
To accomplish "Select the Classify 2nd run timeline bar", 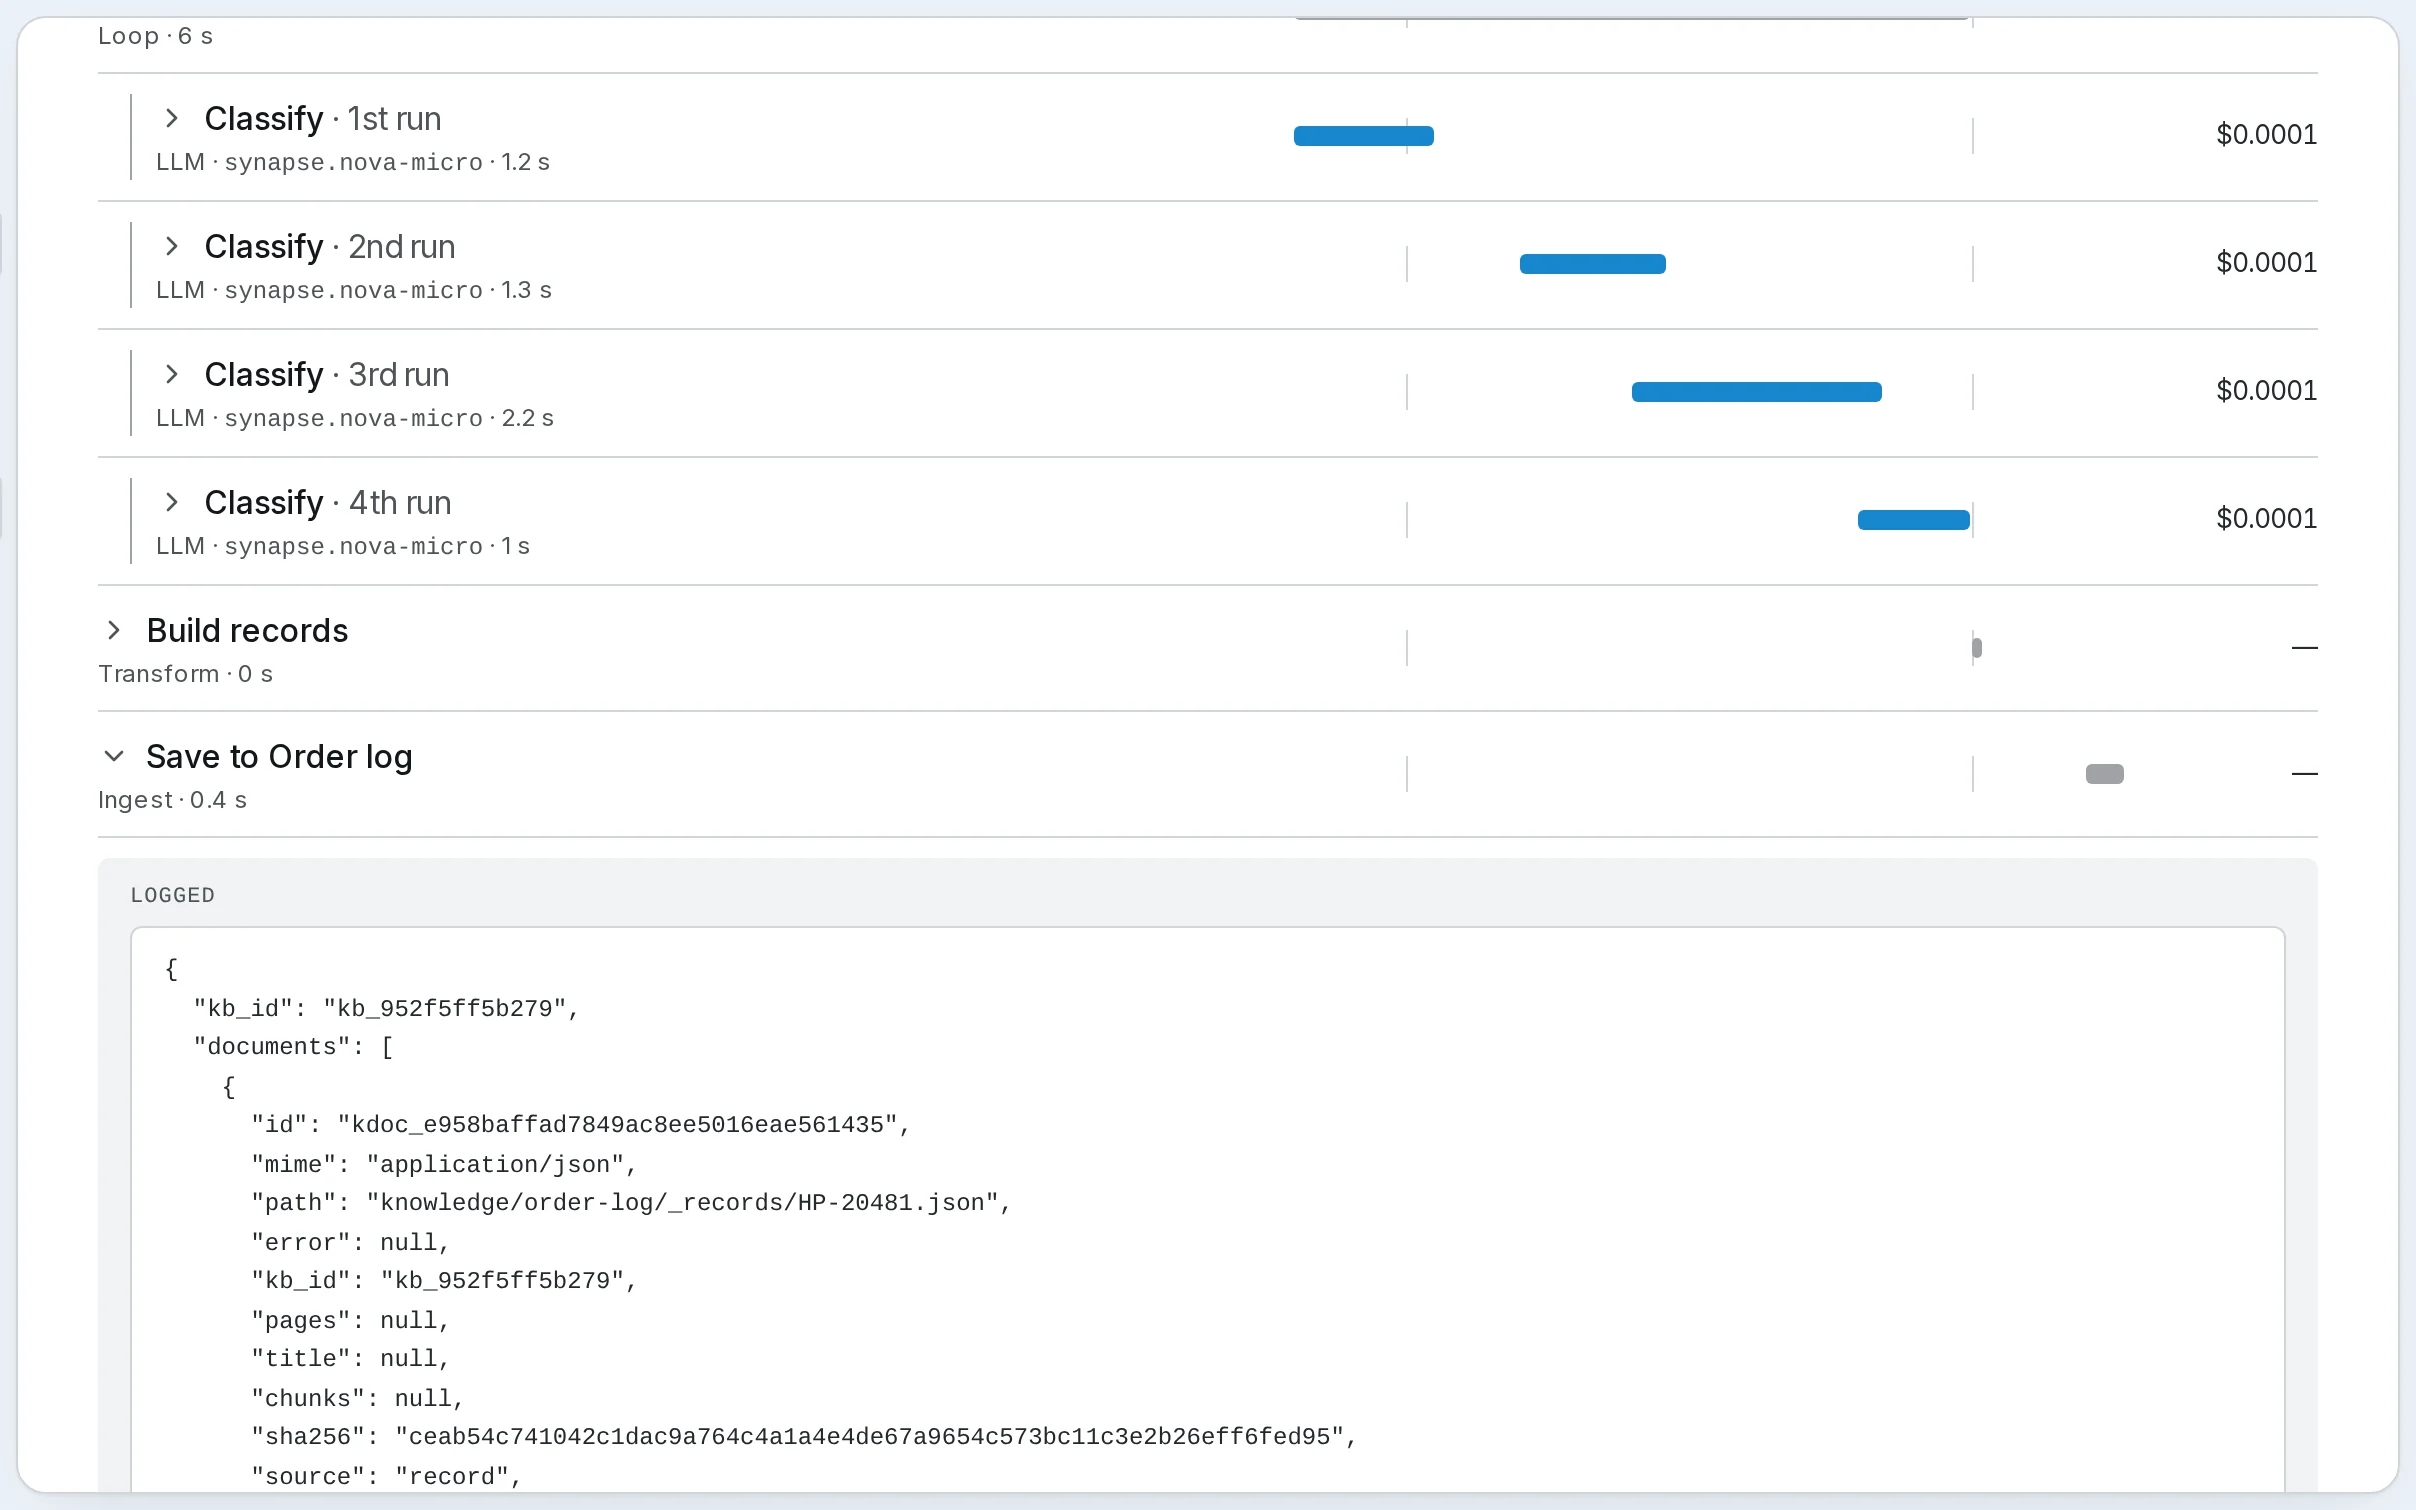I will [1592, 264].
